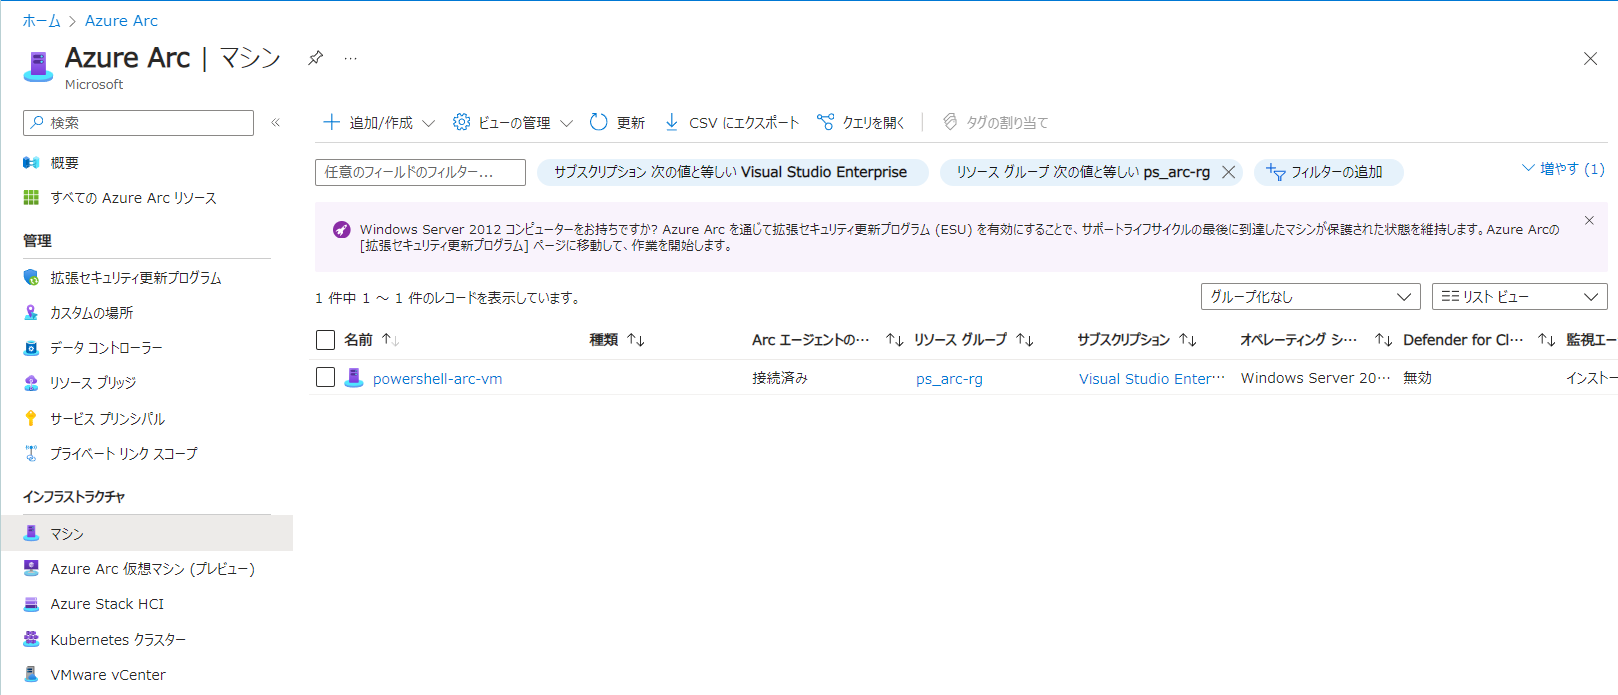Sort by オペレーティング シ… column
1618x695 pixels.
[x=1316, y=340]
